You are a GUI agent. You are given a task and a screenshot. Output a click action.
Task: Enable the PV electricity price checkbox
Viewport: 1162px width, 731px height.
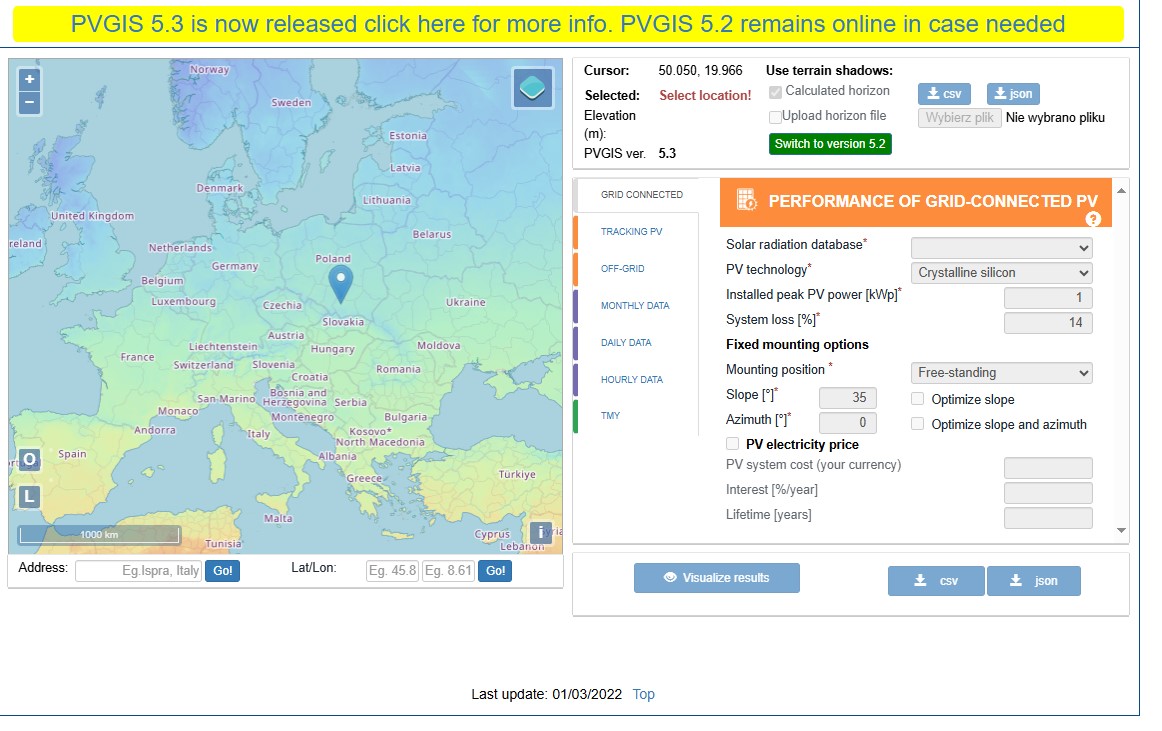733,444
